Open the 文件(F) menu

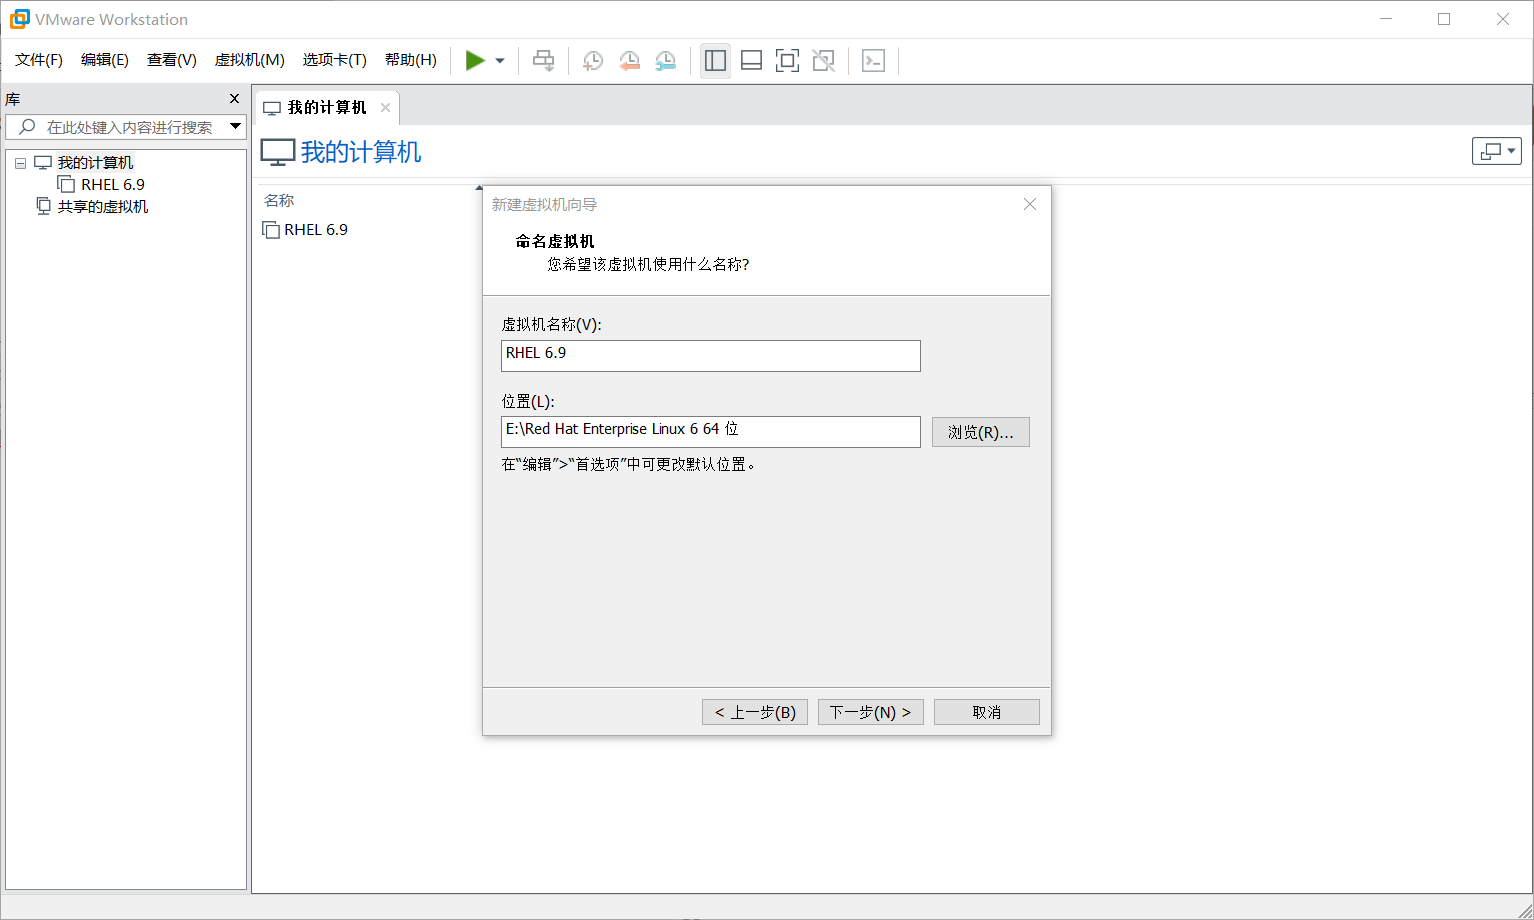(39, 60)
